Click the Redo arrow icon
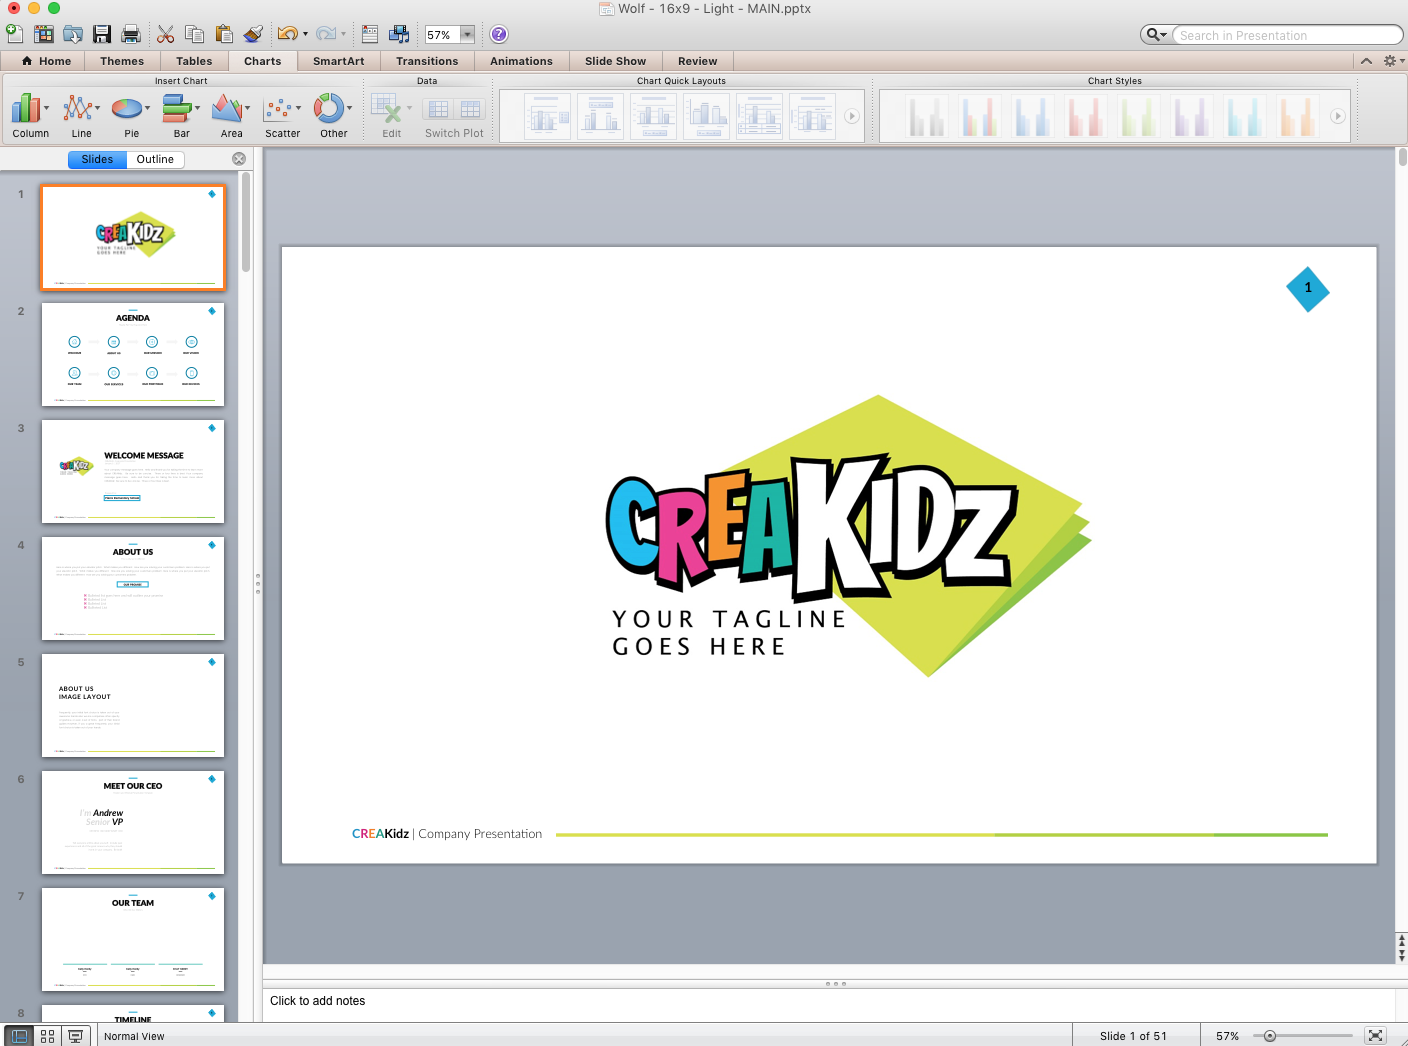Screen dimensions: 1408x1046 coord(325,34)
